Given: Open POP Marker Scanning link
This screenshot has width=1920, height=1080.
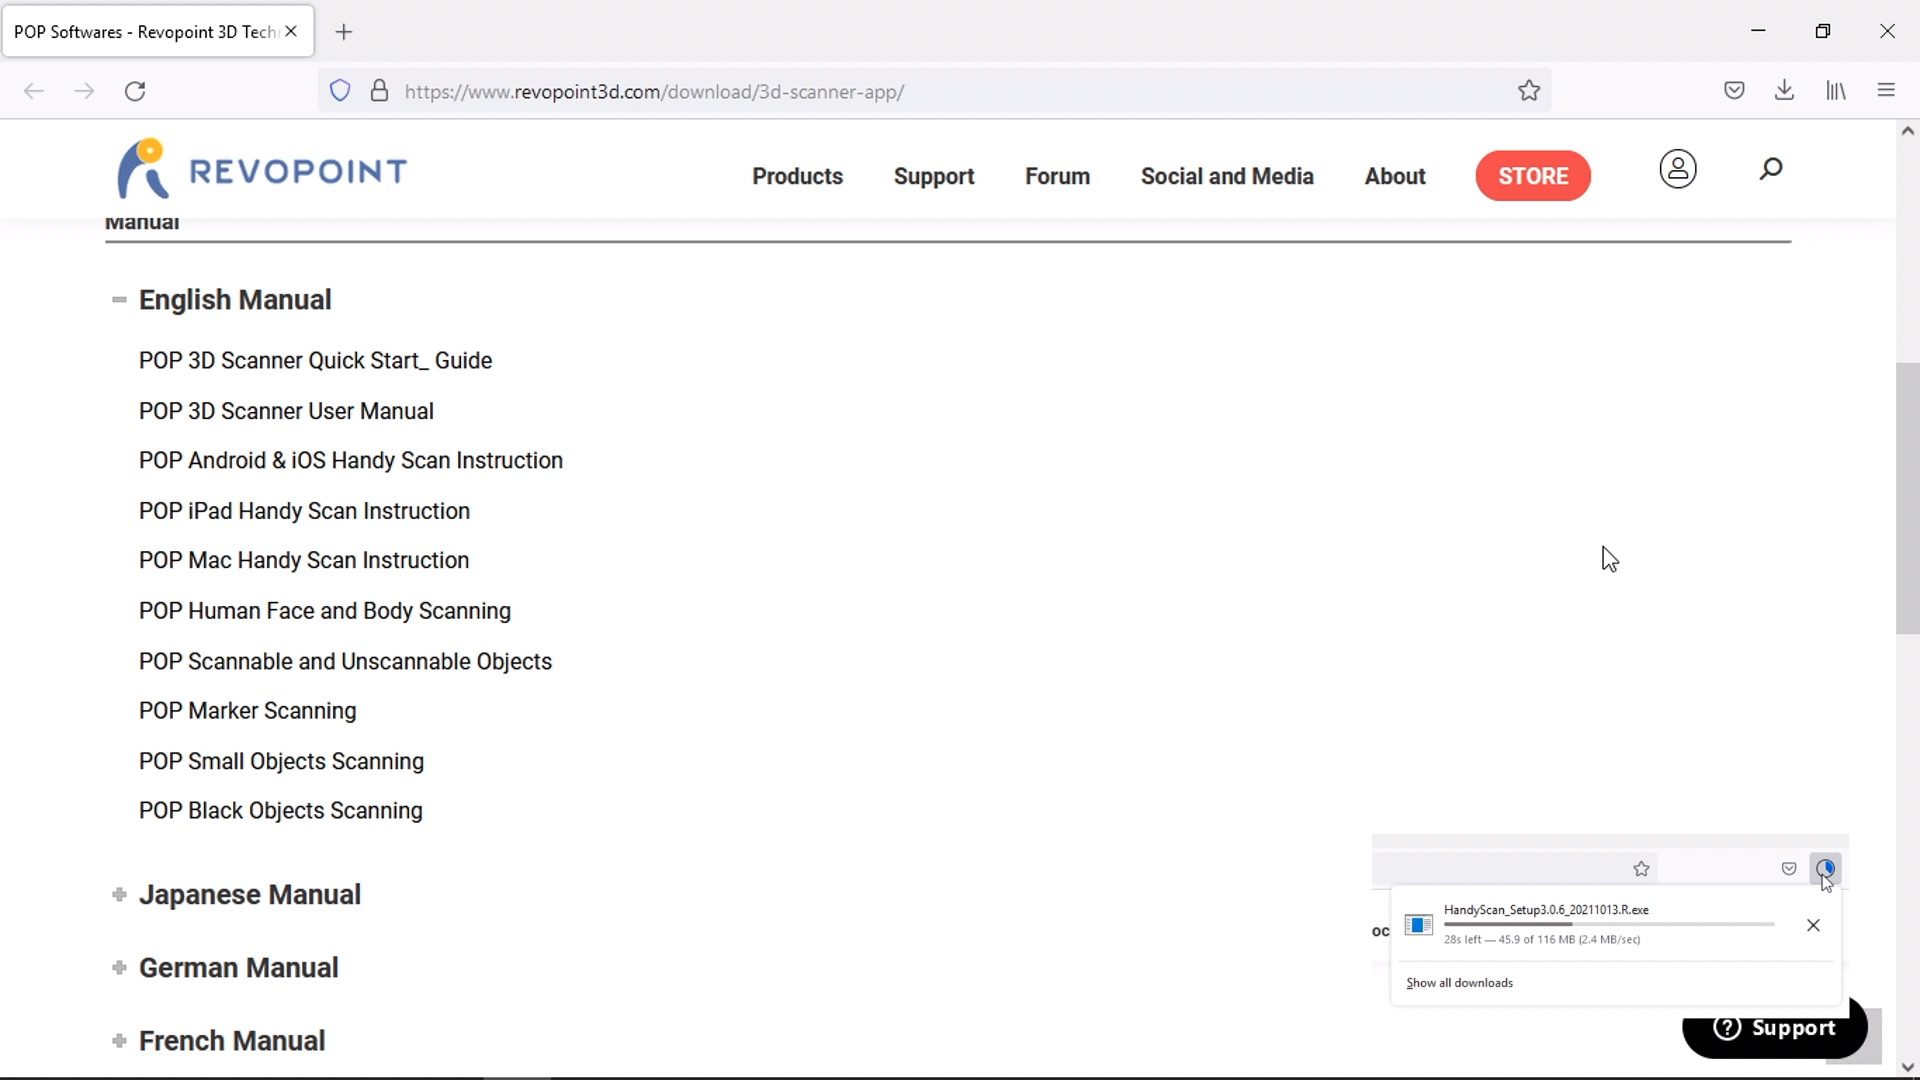Looking at the screenshot, I should pos(247,711).
